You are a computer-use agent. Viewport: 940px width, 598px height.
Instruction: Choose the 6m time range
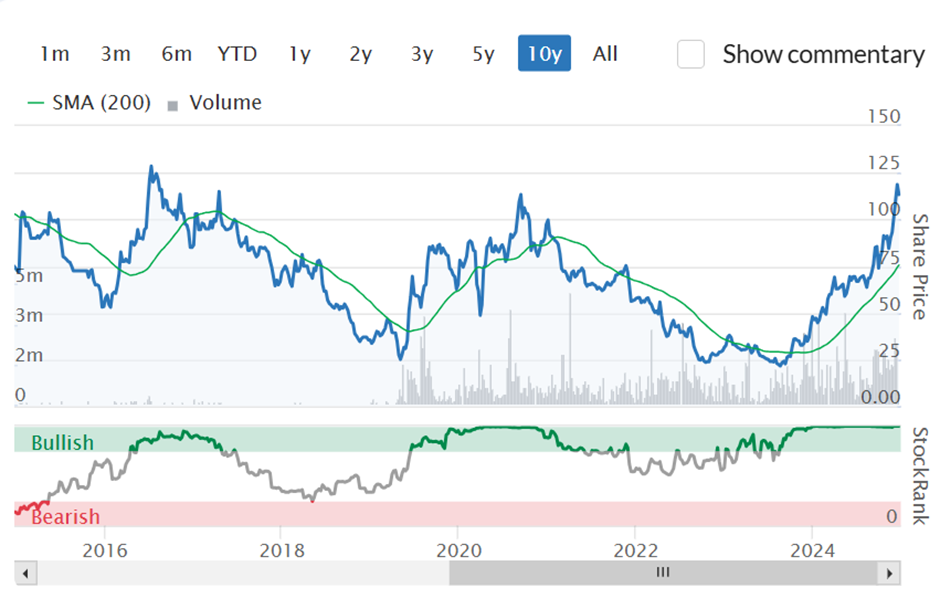(176, 54)
